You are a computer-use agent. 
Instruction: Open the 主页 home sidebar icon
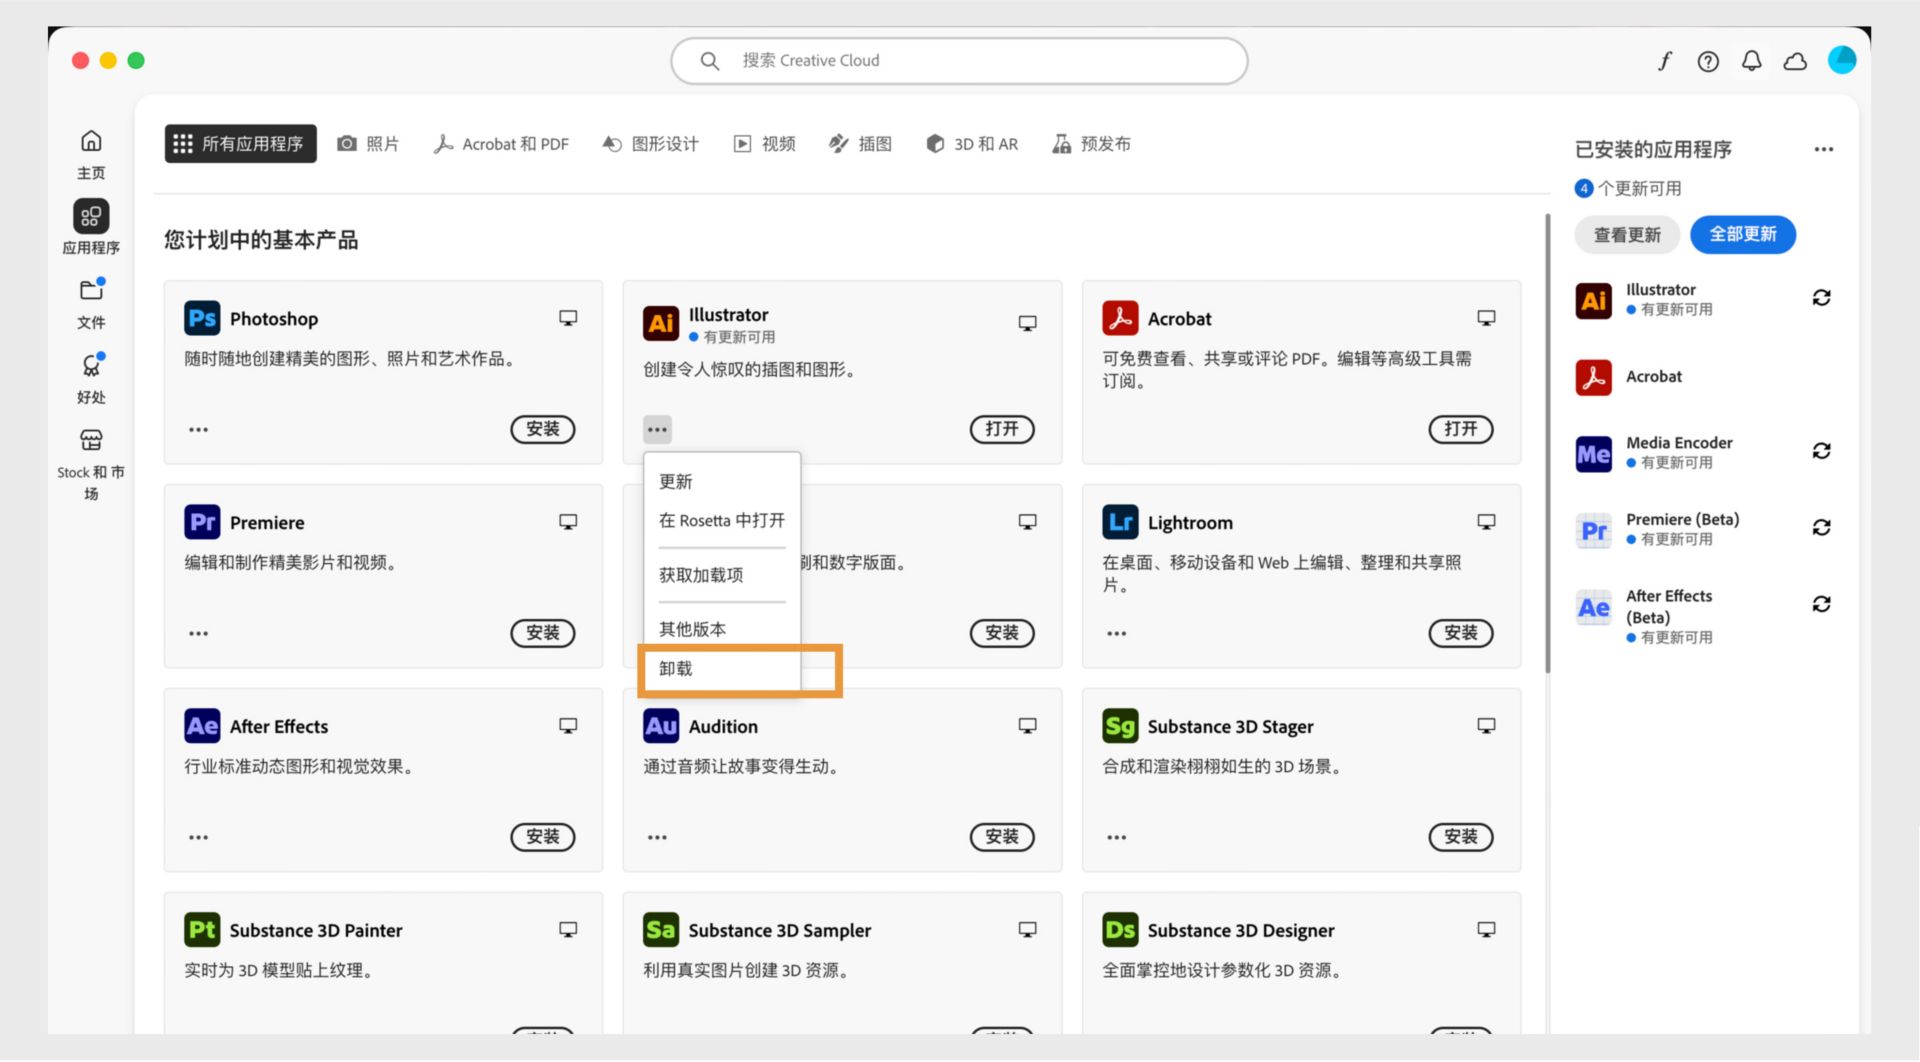click(x=91, y=141)
